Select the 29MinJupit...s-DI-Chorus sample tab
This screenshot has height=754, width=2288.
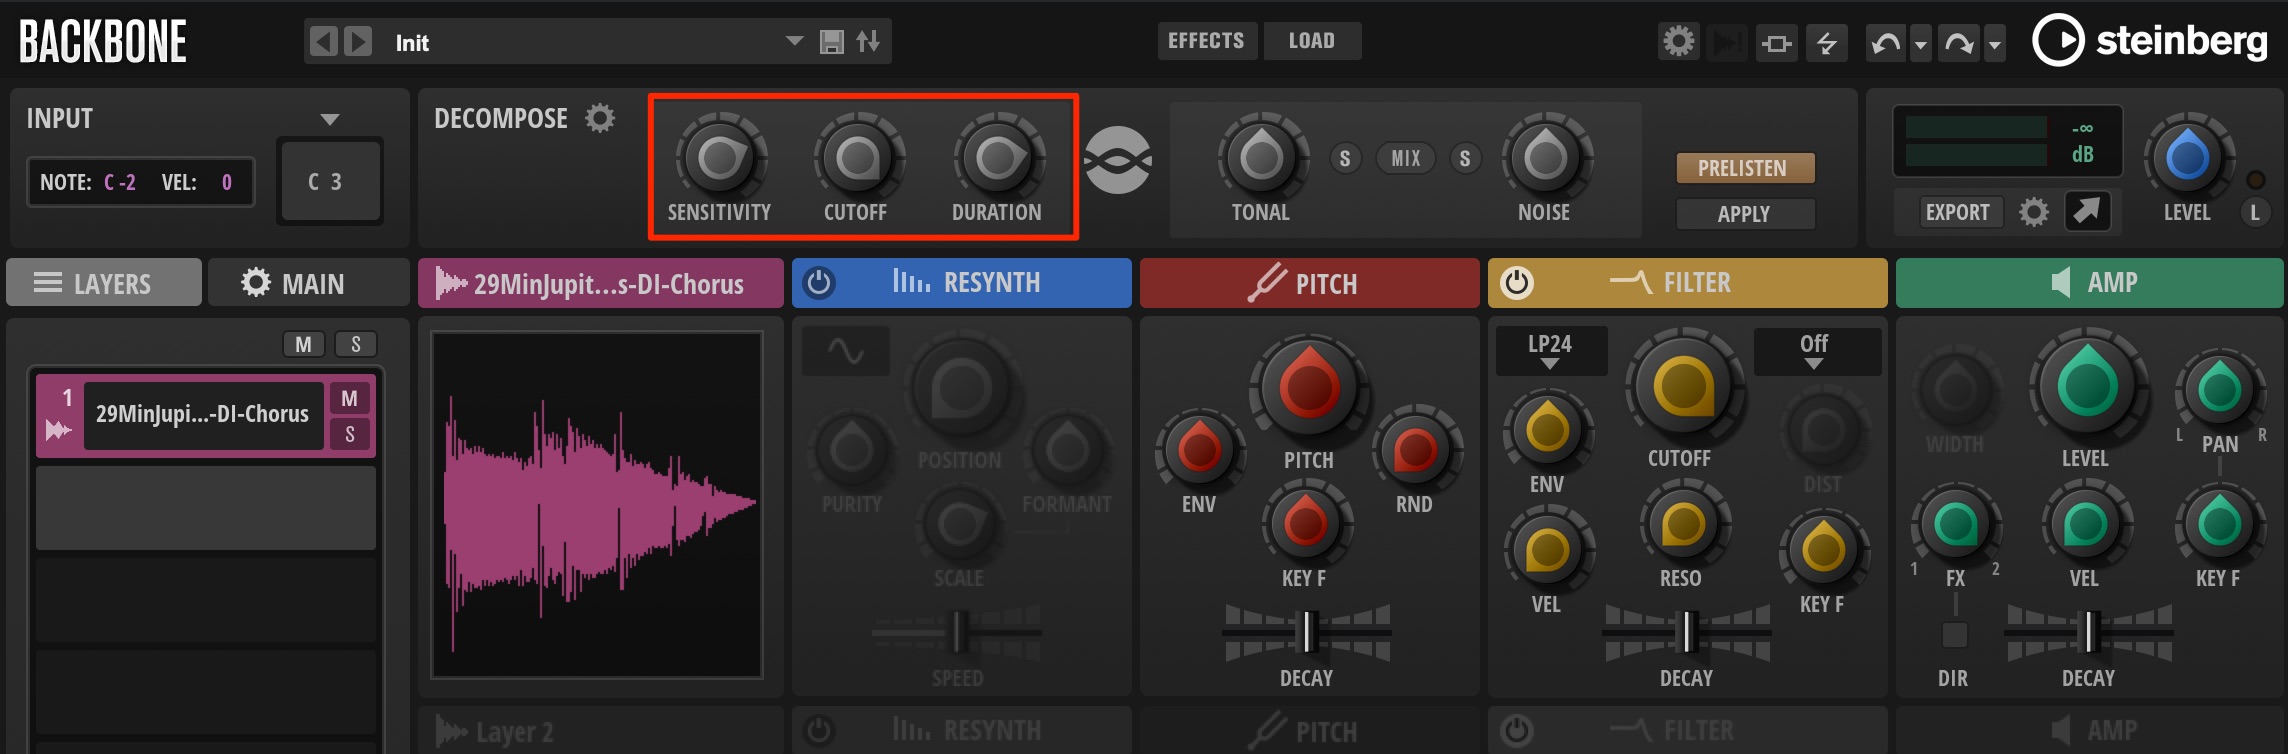pos(601,283)
